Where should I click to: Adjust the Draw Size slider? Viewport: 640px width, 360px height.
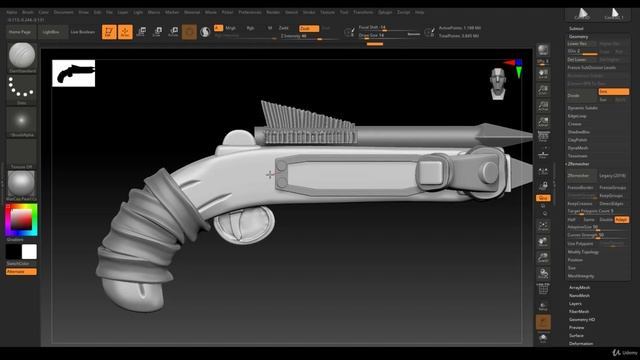(389, 36)
